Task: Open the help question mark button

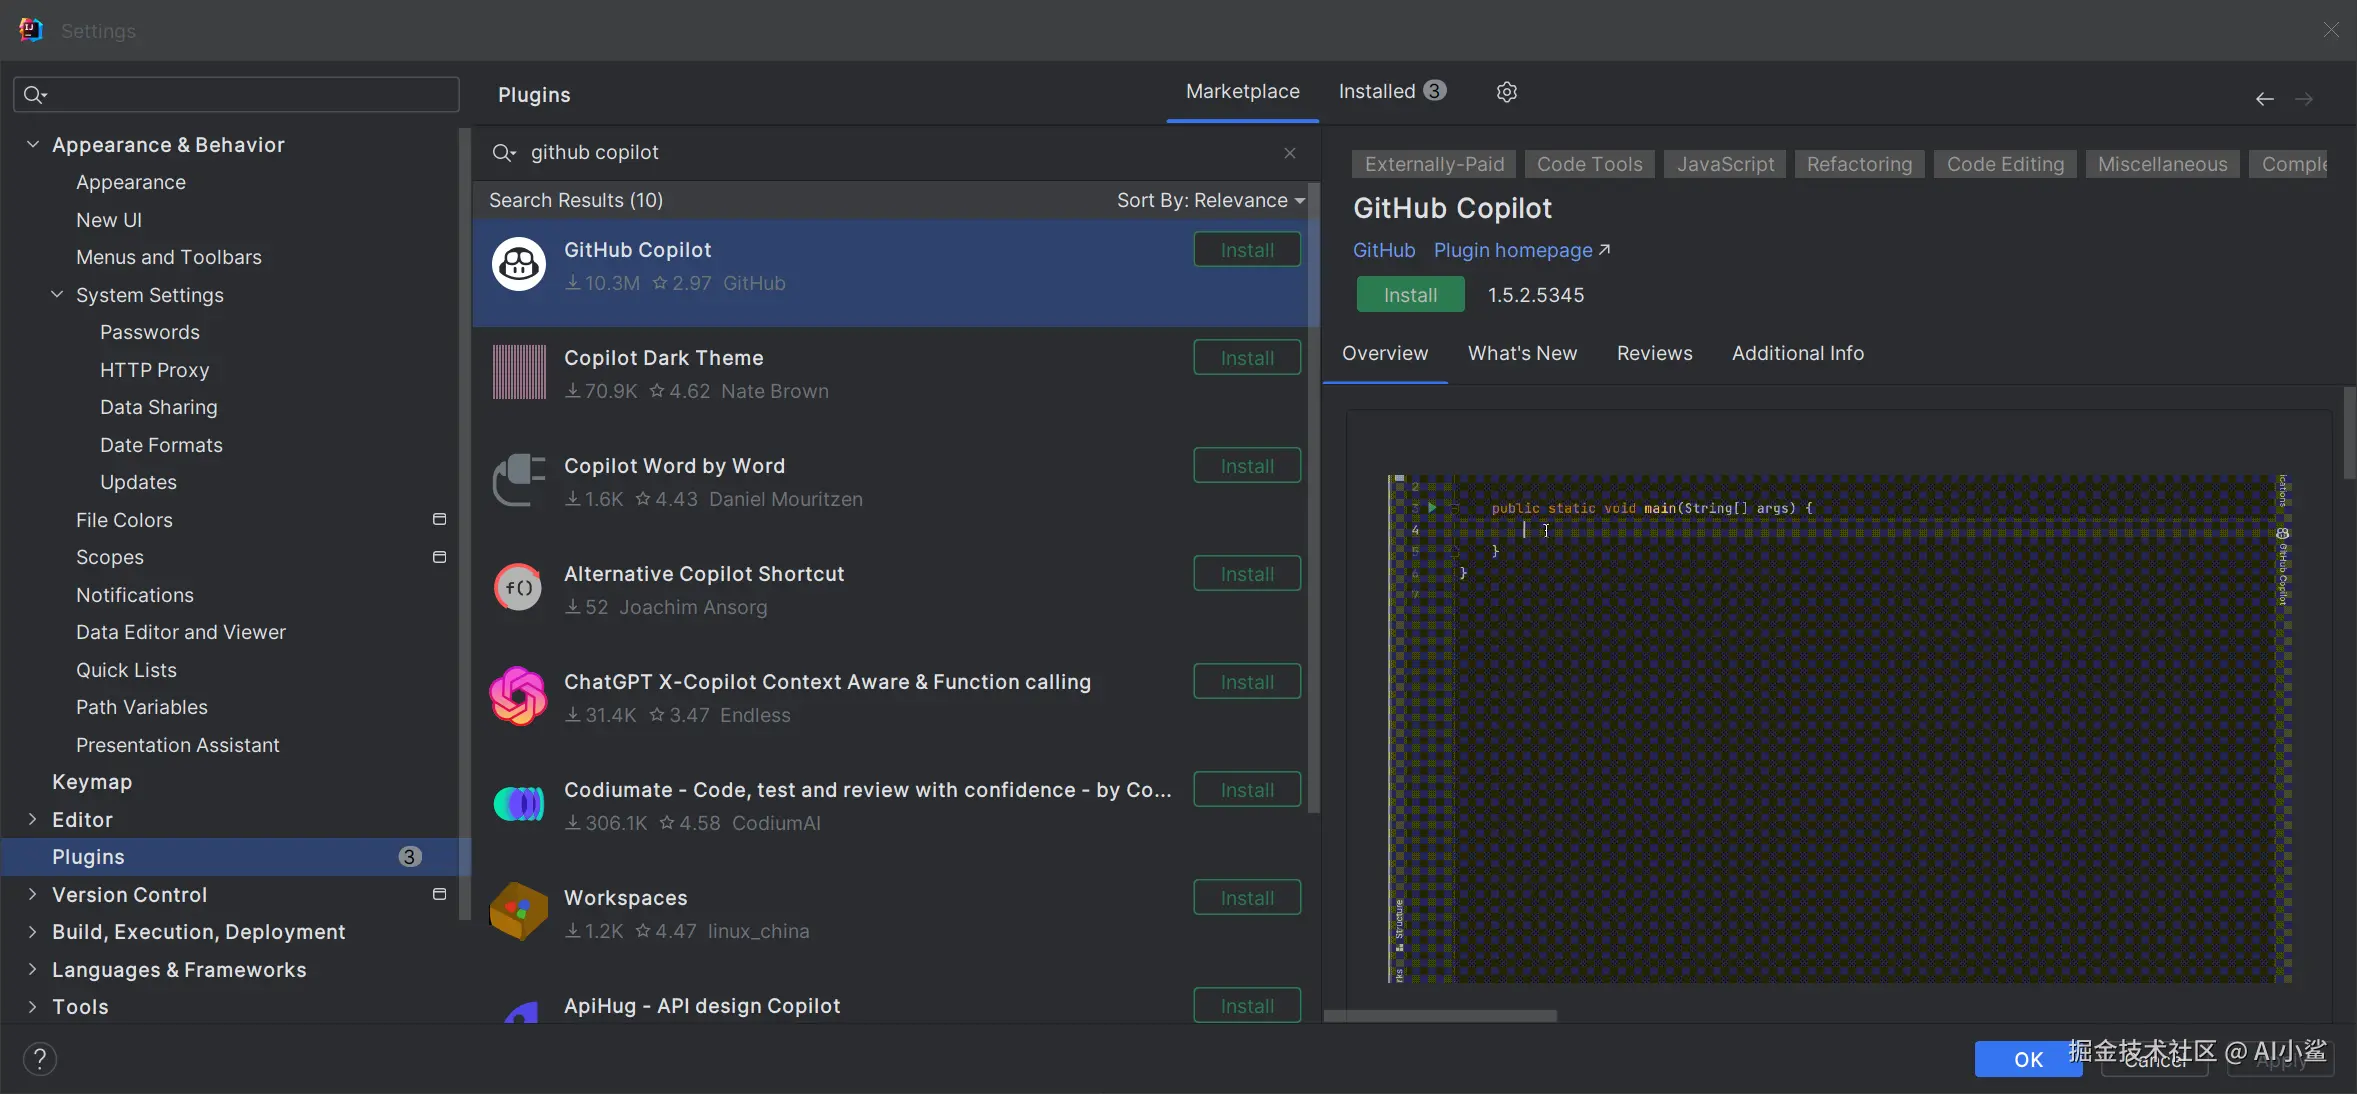Action: 40,1059
